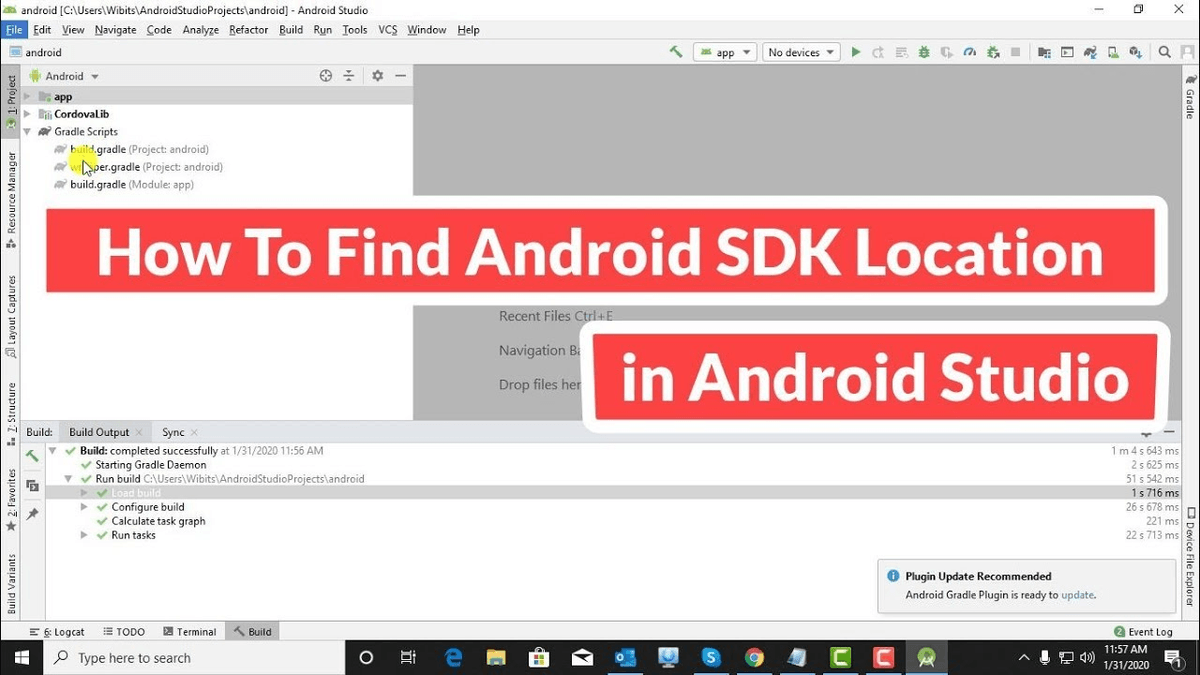
Task: Click the toggle view icon in Build panel
Action: 32,486
